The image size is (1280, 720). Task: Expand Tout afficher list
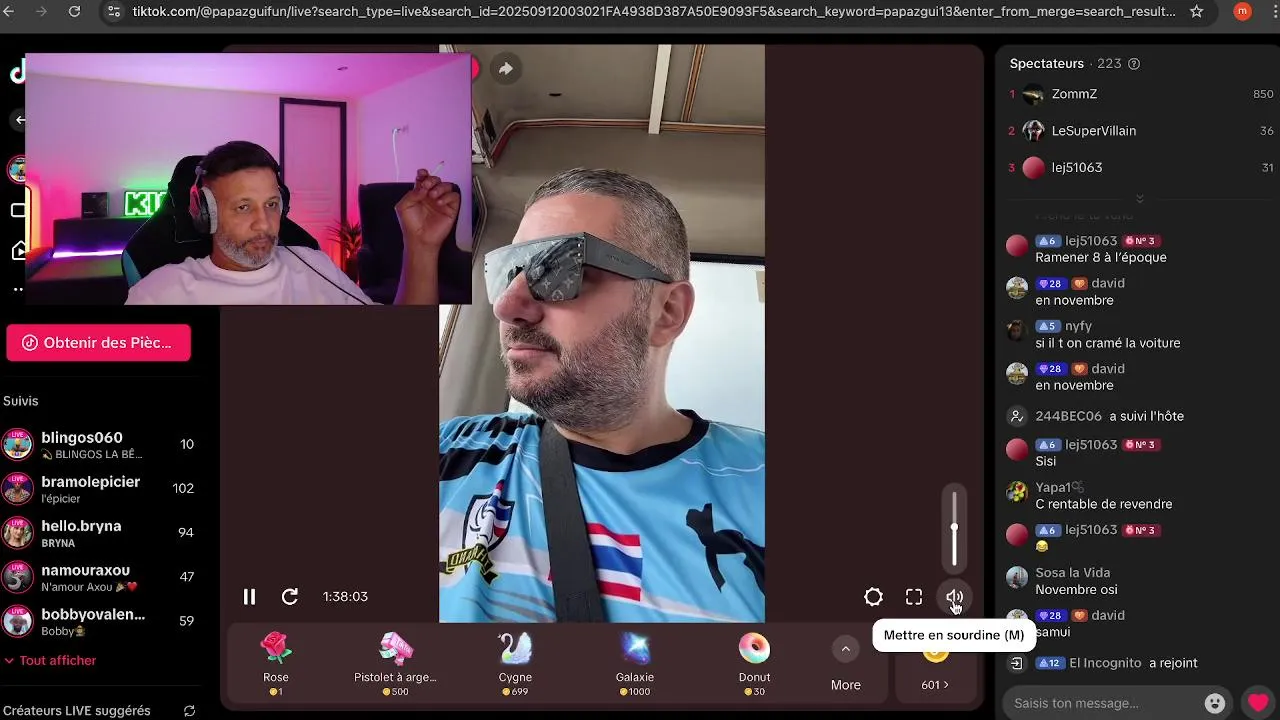(50, 661)
